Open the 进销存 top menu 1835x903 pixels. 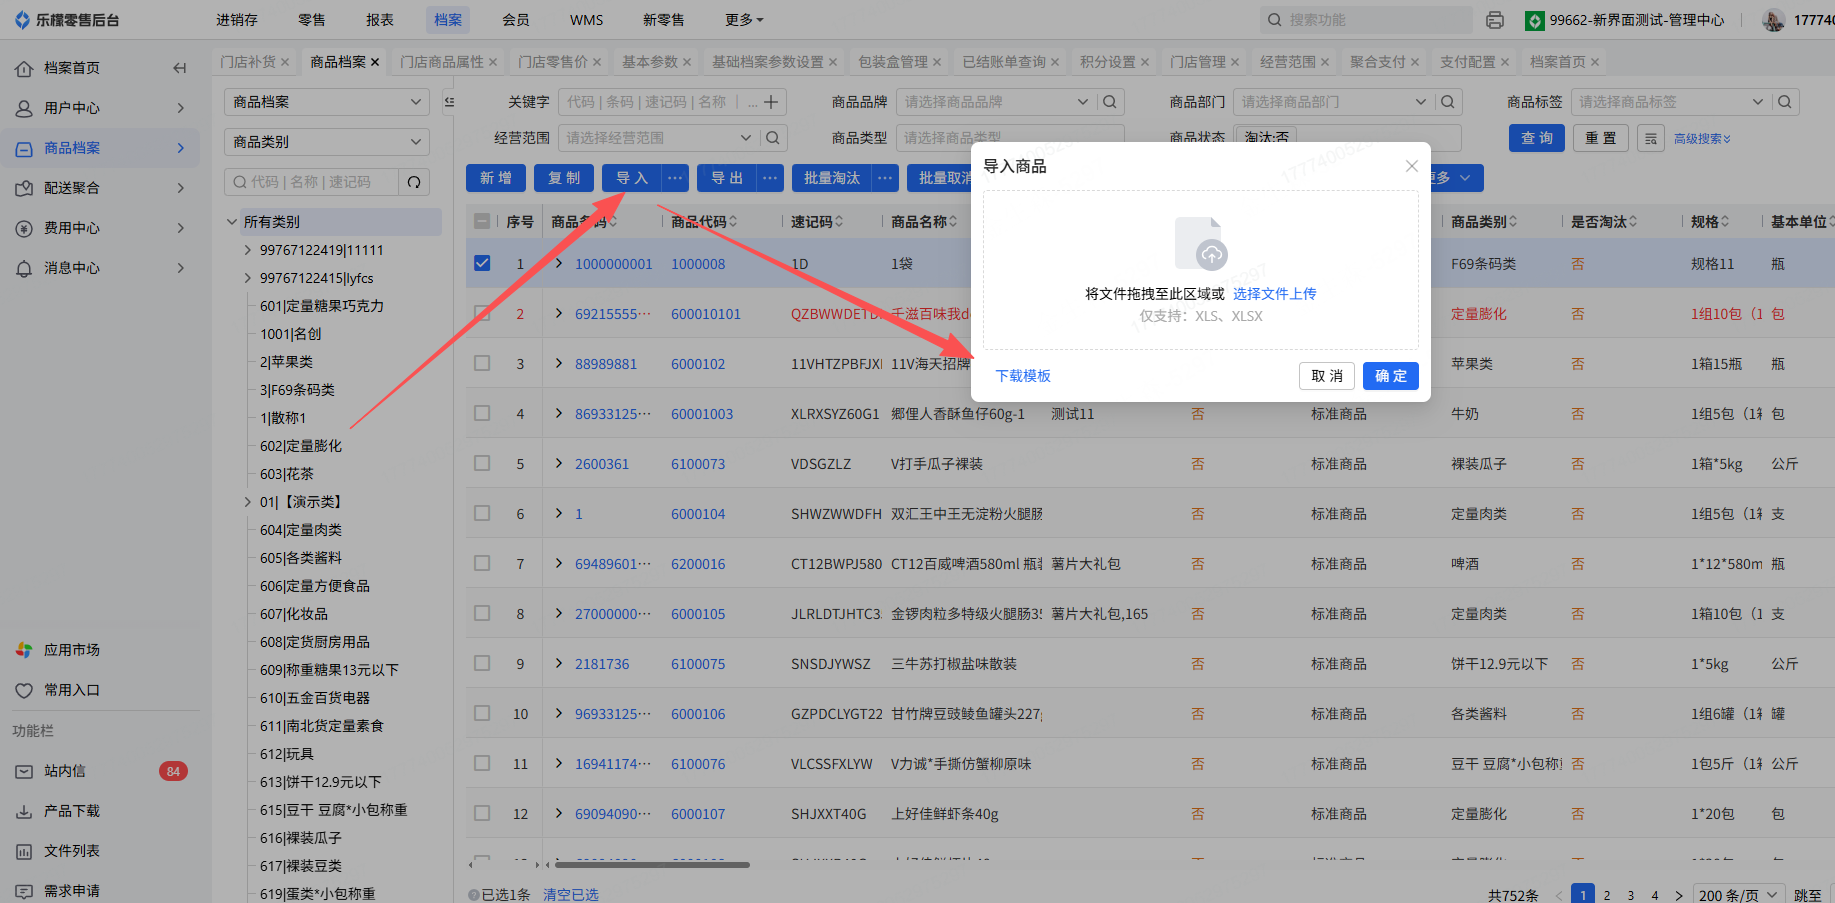(x=237, y=20)
